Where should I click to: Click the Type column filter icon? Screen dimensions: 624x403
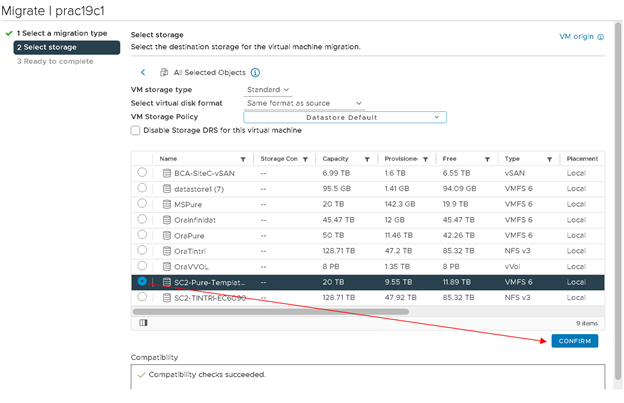(551, 159)
